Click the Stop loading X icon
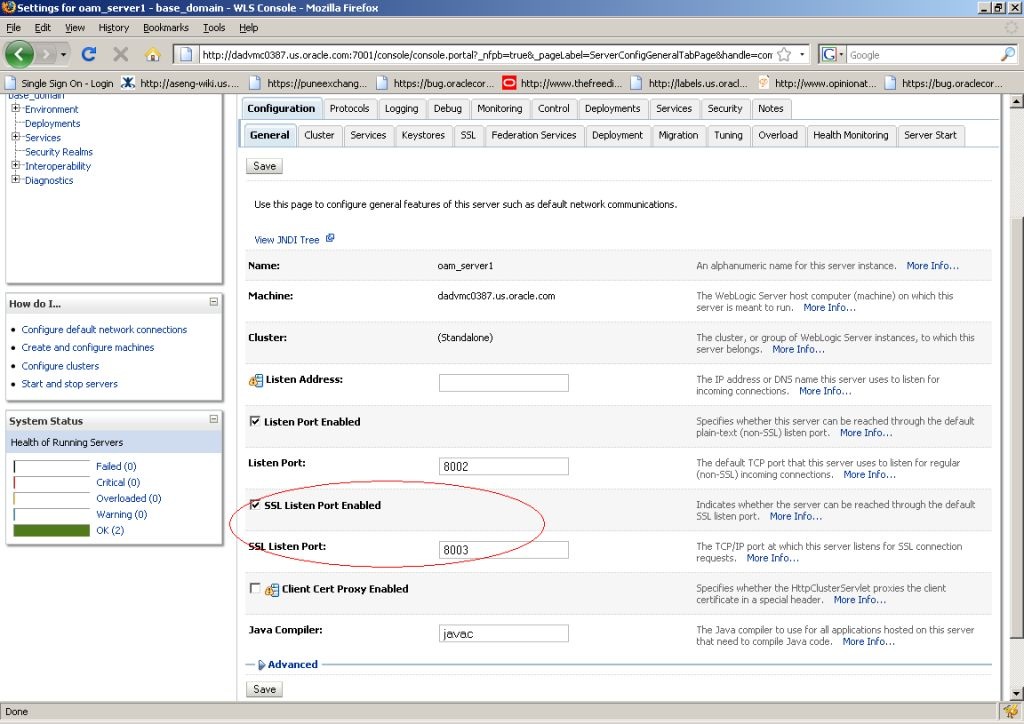1024x724 pixels. tap(121, 54)
